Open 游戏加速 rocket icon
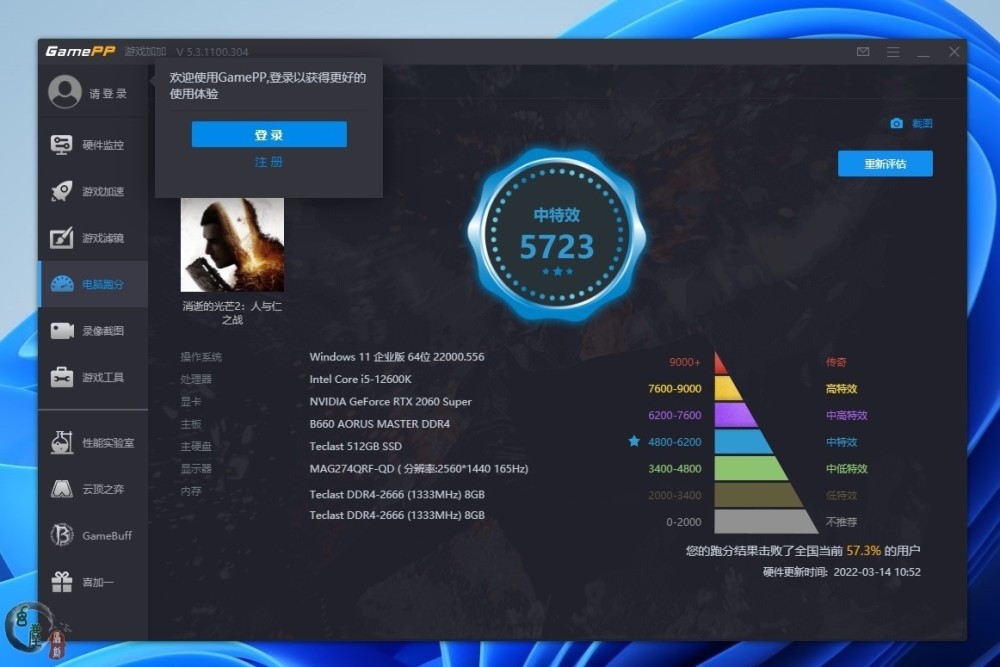Viewport: 1000px width, 667px height. (61, 191)
